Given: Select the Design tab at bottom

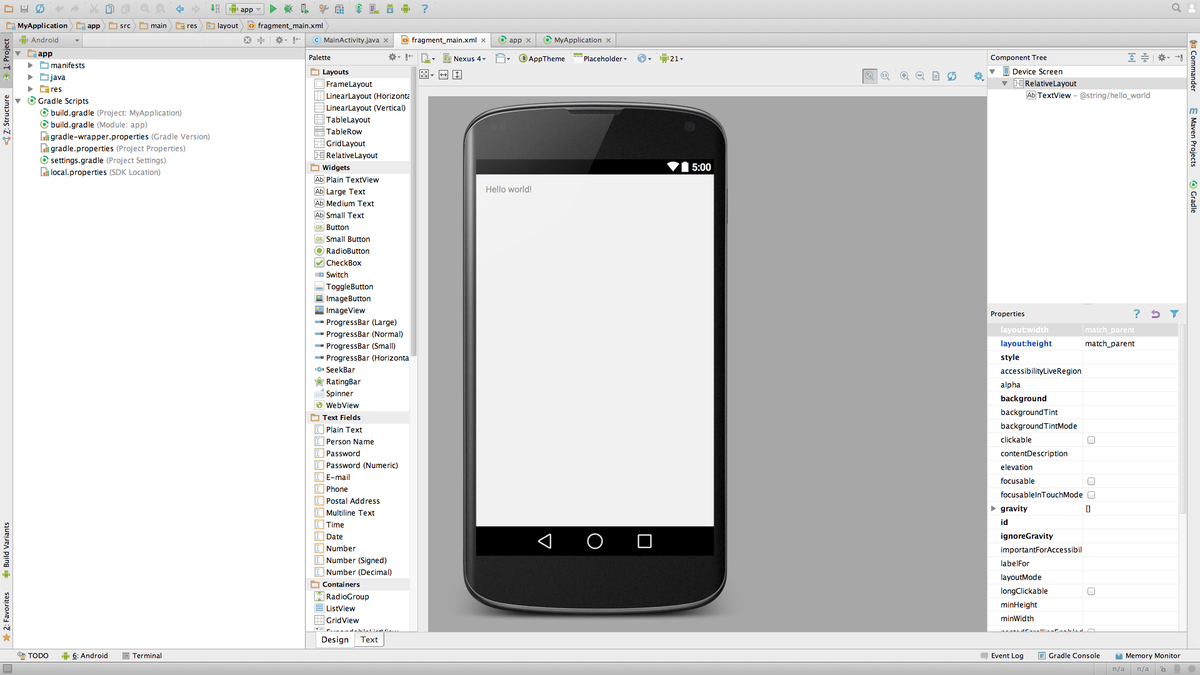Looking at the screenshot, I should pyautogui.click(x=335, y=640).
